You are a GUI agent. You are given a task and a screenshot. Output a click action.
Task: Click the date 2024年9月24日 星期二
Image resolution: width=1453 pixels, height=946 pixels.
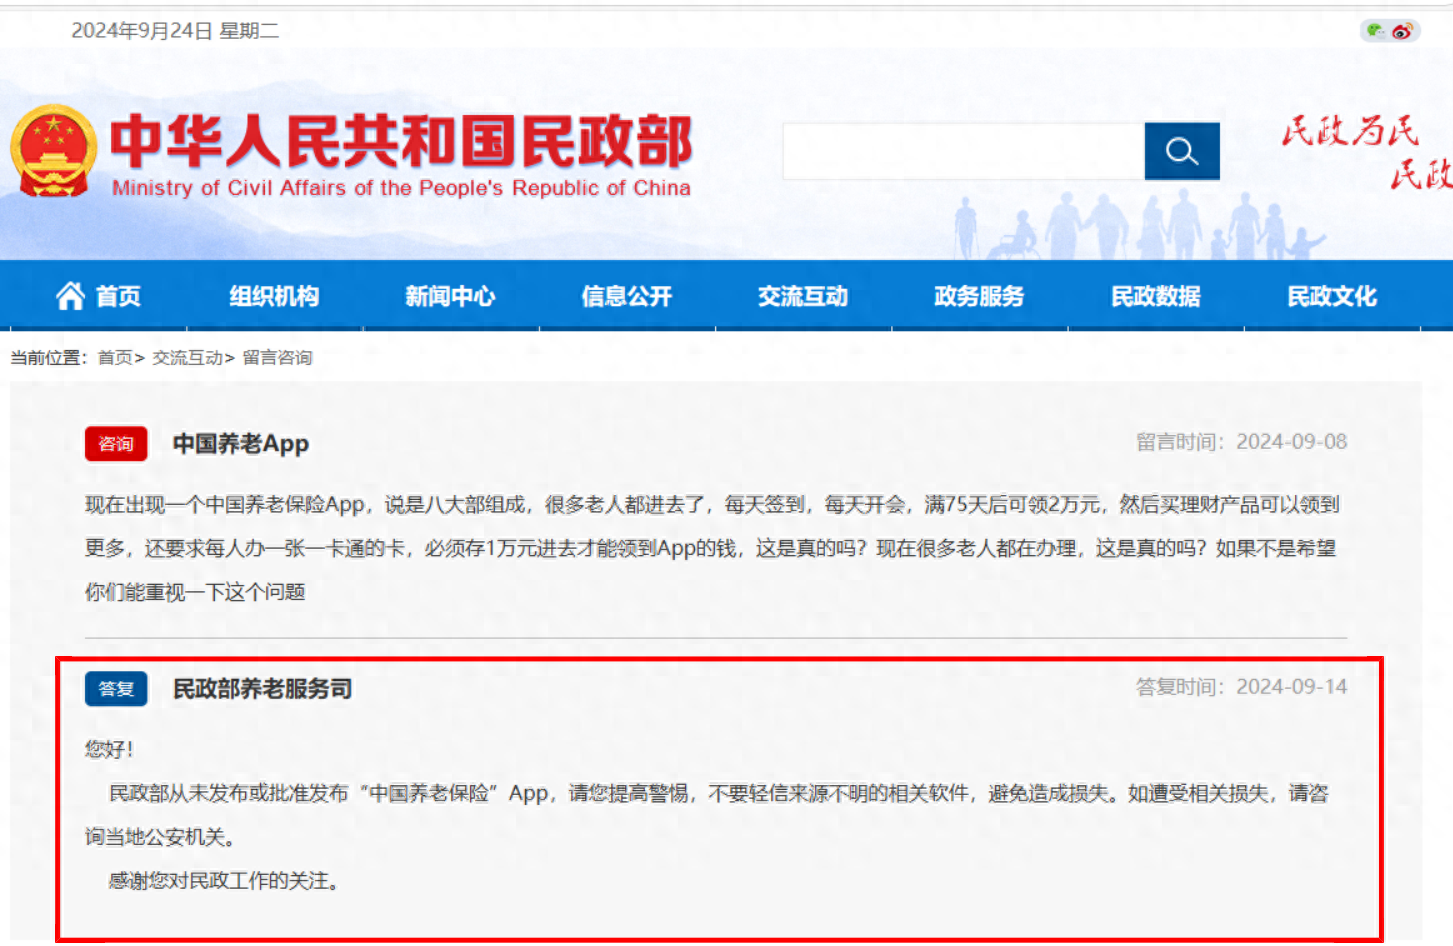175,31
